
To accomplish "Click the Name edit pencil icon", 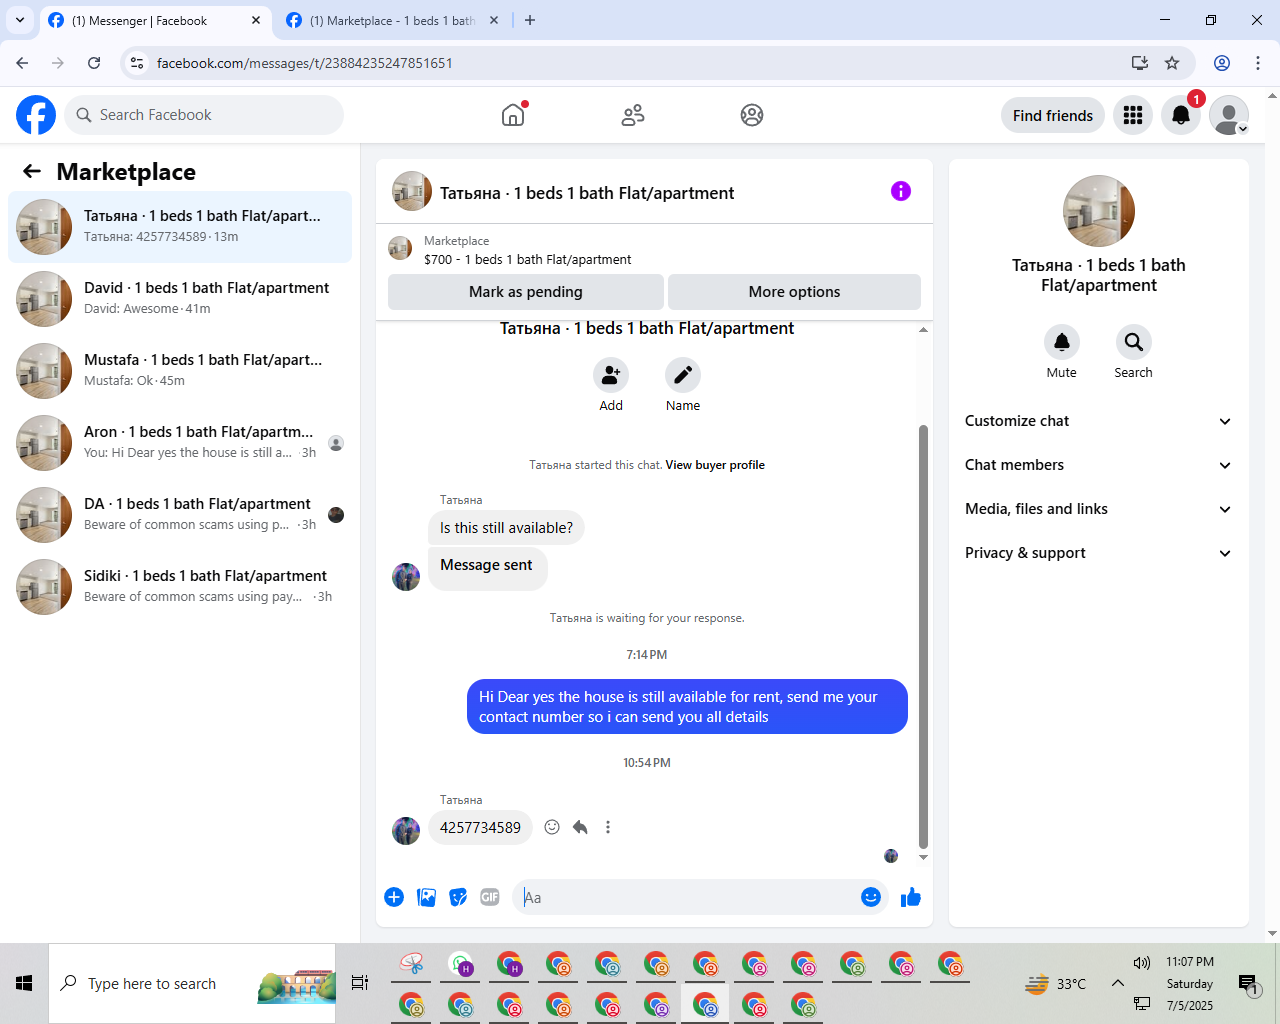I will click(x=683, y=375).
